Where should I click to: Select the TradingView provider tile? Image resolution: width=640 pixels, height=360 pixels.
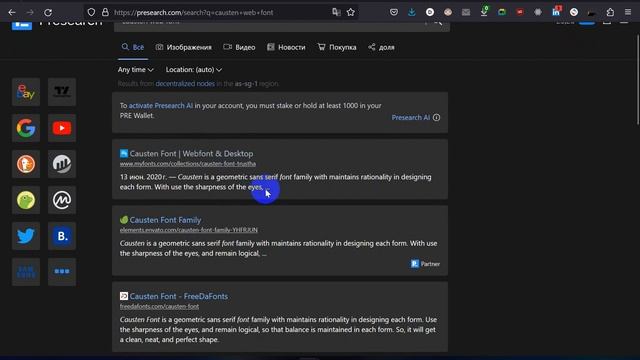pyautogui.click(x=62, y=92)
